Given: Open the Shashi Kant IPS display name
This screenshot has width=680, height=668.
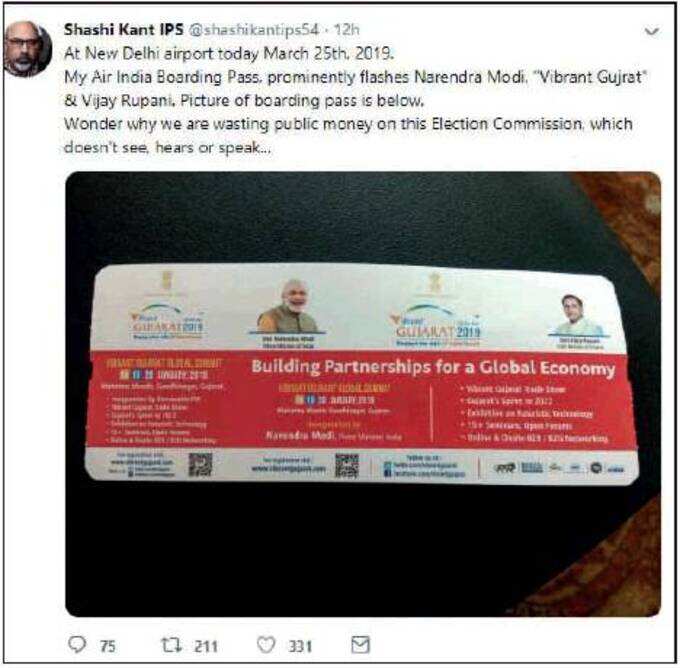Looking at the screenshot, I should click(124, 29).
